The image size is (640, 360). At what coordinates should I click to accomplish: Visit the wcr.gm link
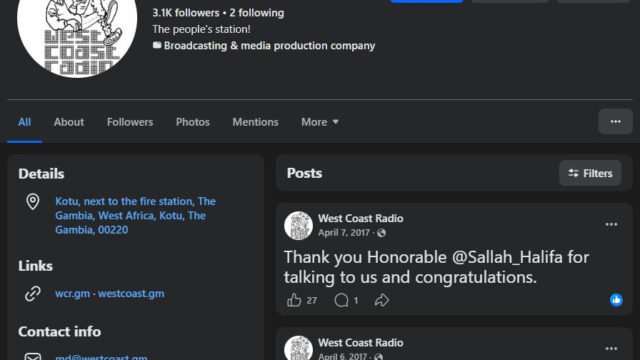72,293
